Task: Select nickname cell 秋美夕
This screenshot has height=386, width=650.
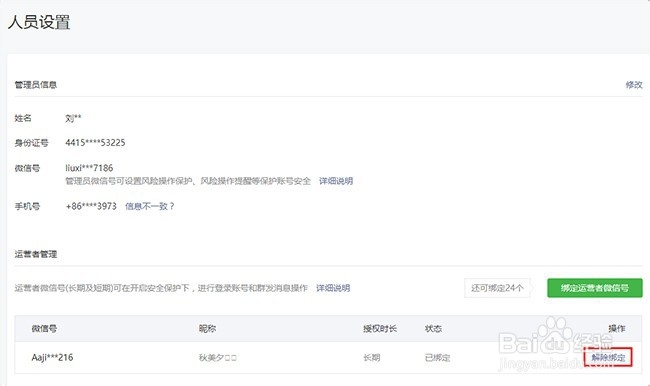Action: [x=218, y=357]
